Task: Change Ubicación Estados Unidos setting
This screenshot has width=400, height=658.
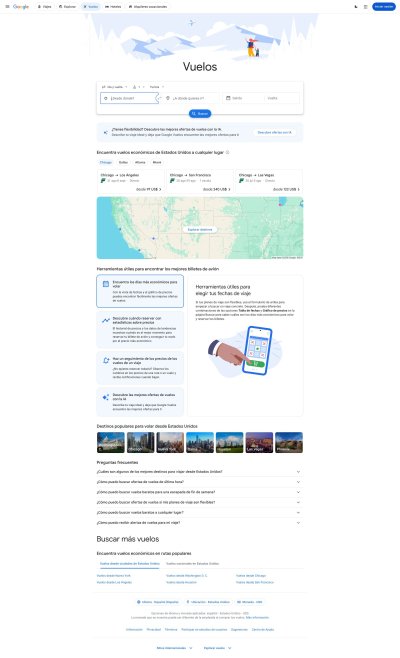Action: point(208,602)
